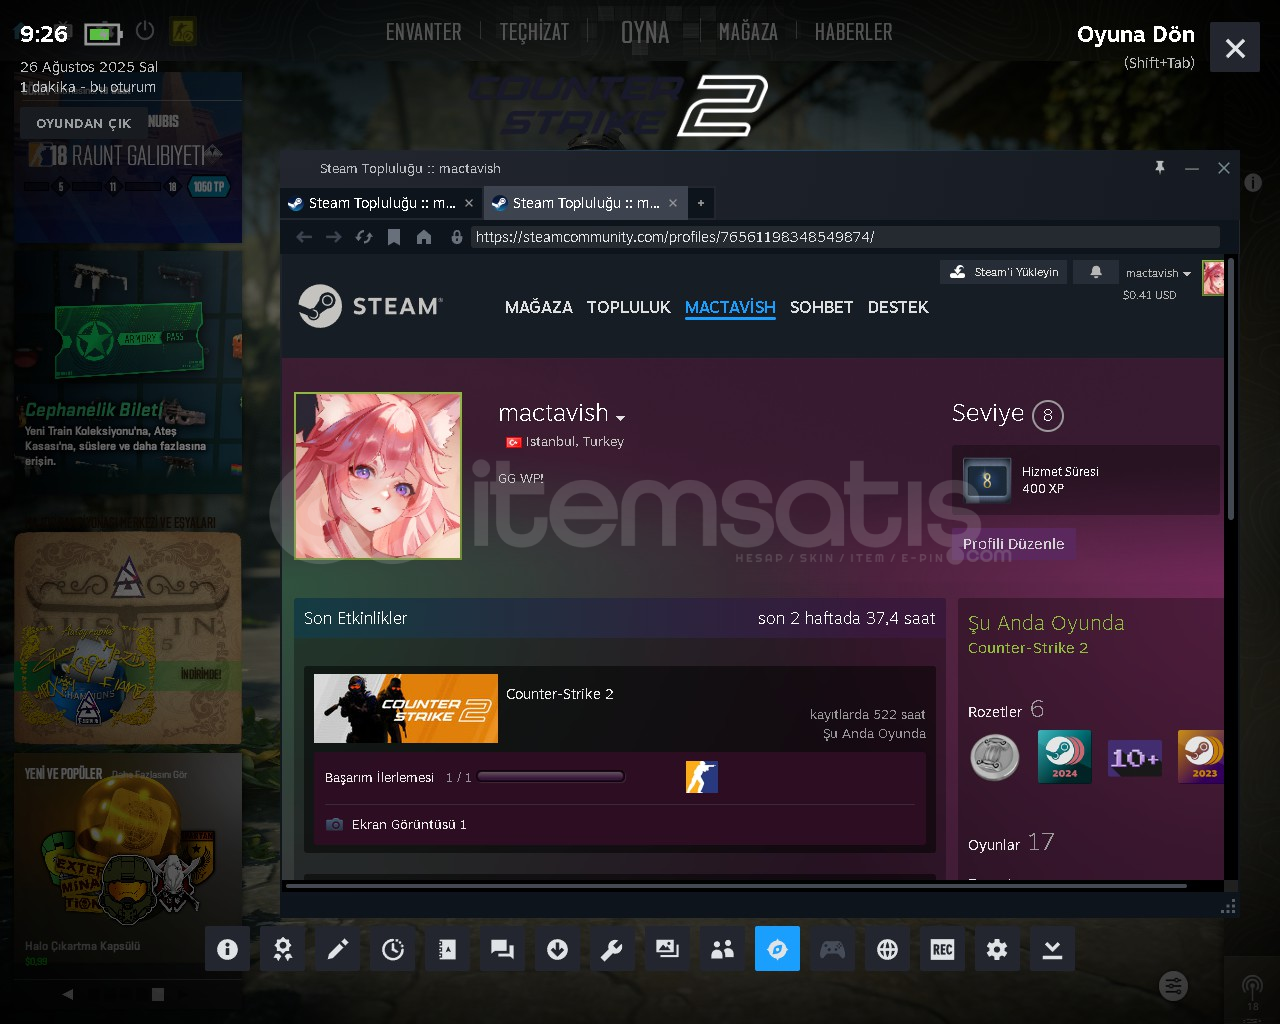This screenshot has width=1280, height=1024.
Task: Open the Counter-Strike 2 game title link
Action: pos(560,694)
